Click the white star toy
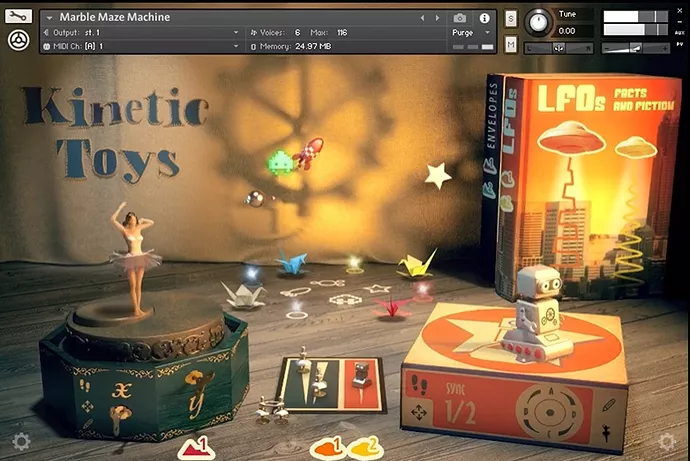 point(438,175)
